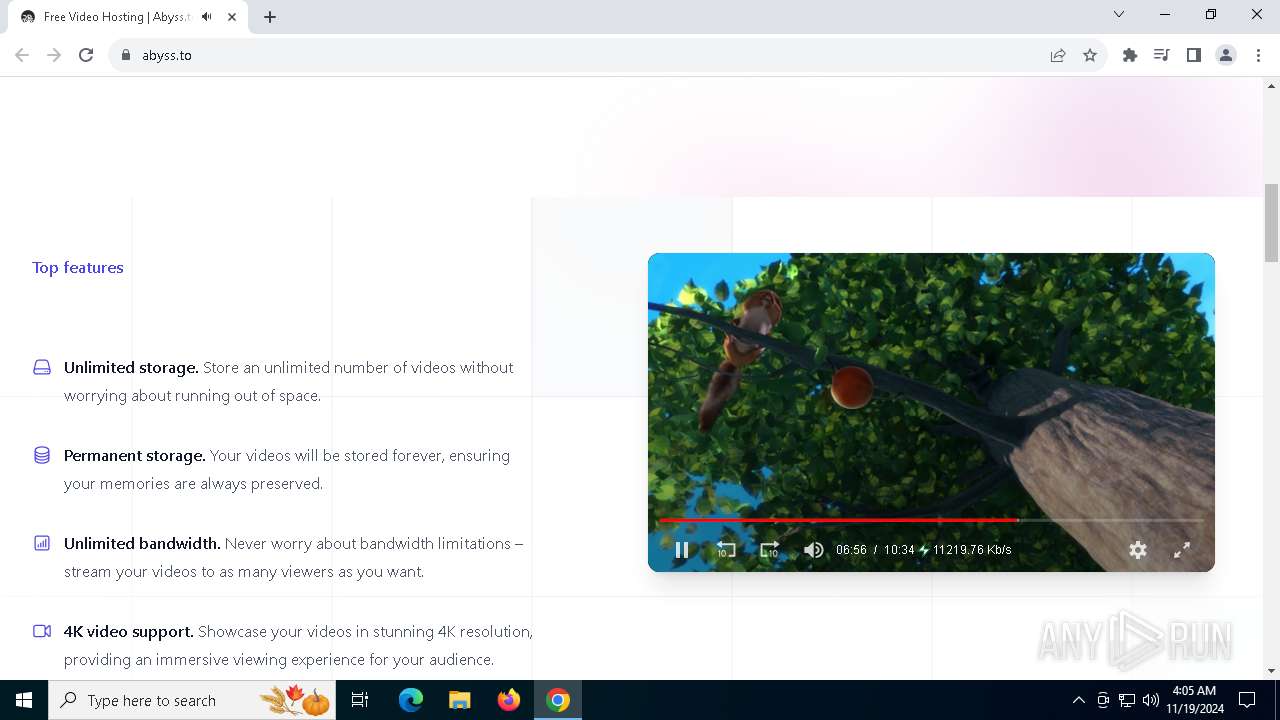Screen dimensions: 1280x720
Task: Click the Type here to search box
Action: tap(193, 700)
